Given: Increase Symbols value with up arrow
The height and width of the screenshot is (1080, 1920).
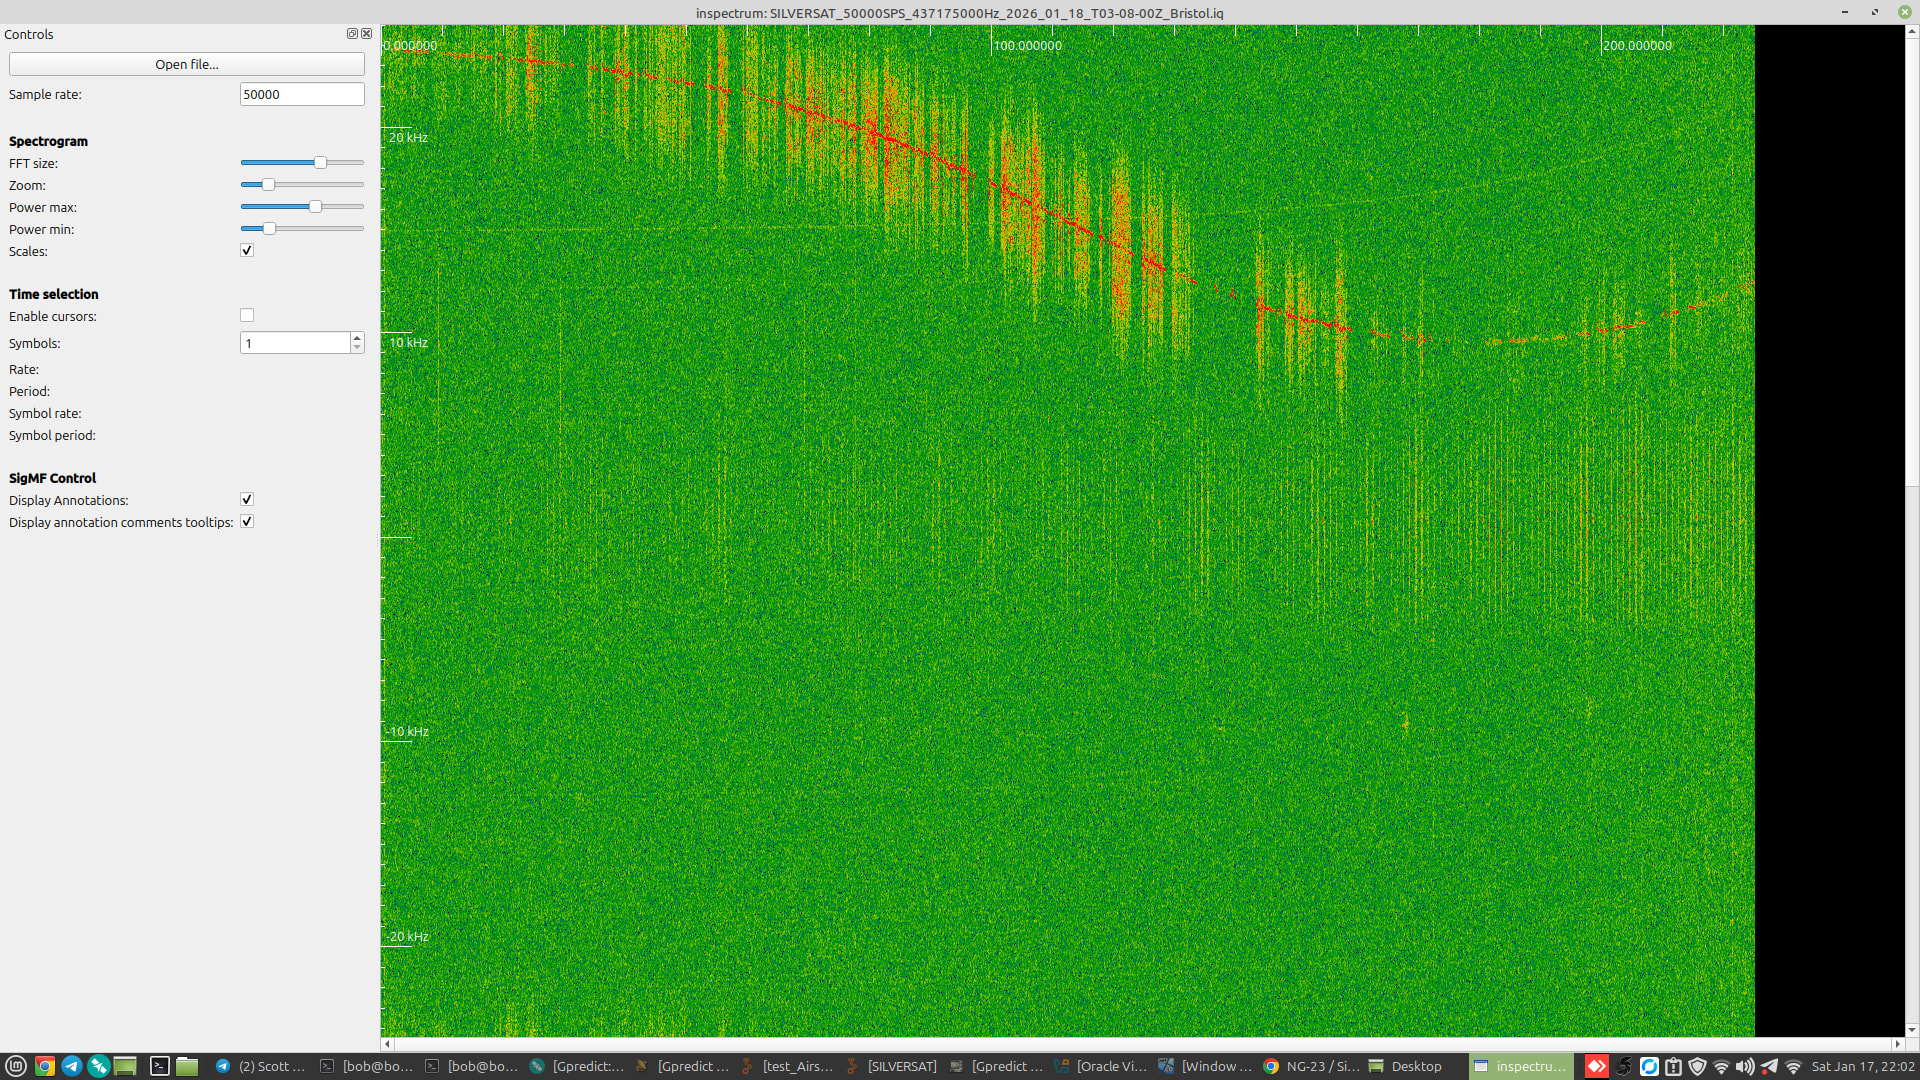Looking at the screenshot, I should coord(357,338).
